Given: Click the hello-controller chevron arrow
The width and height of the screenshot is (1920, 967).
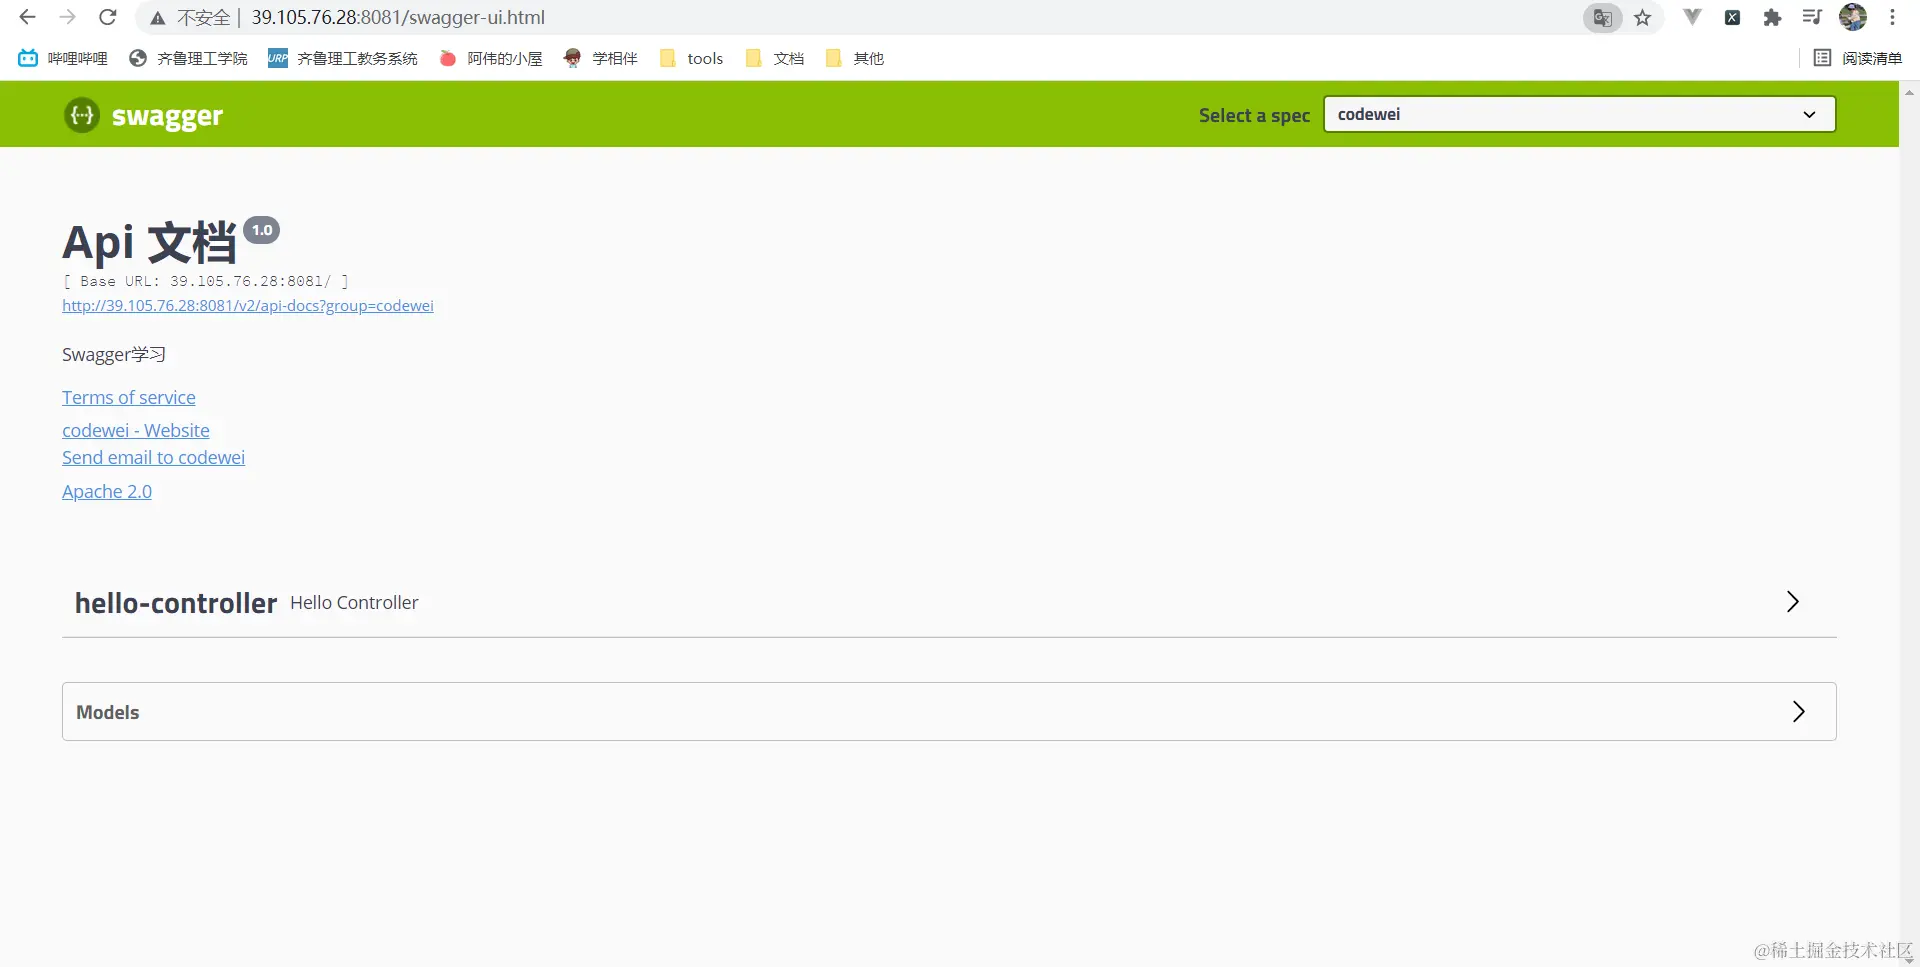Looking at the screenshot, I should (x=1792, y=601).
